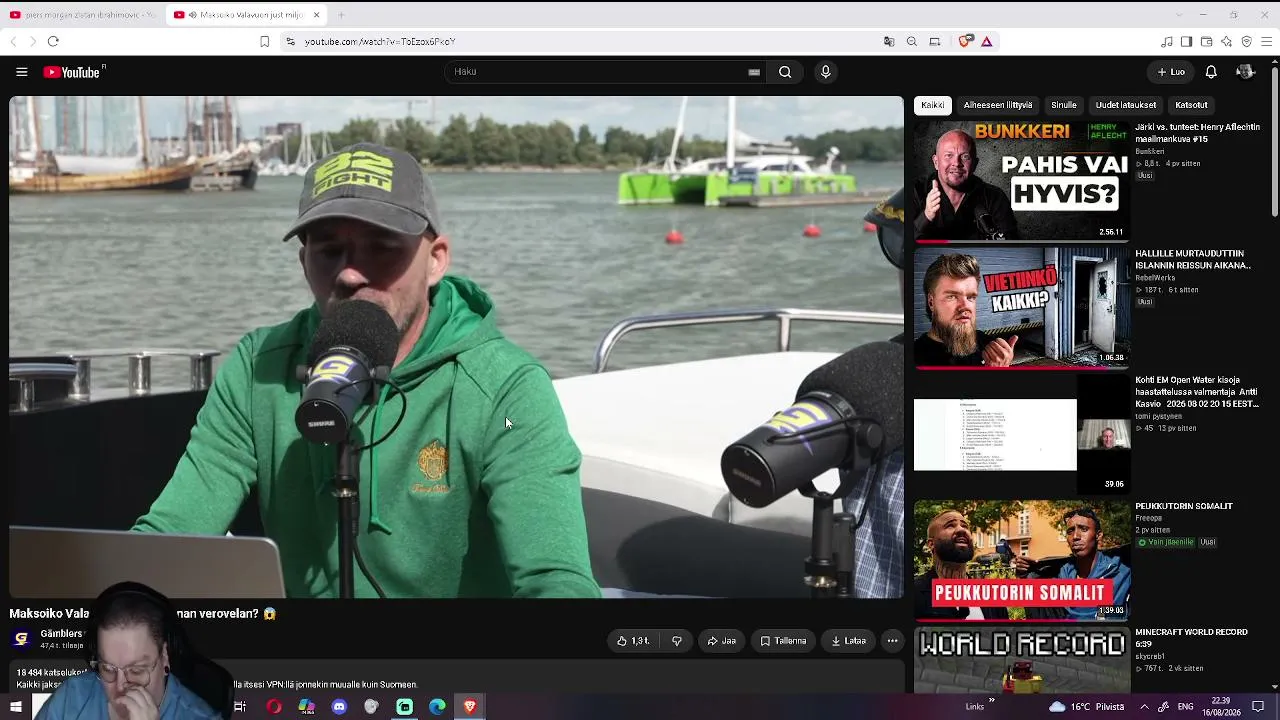Click the Tallenna save button
1280x720 pixels.
(x=783, y=641)
